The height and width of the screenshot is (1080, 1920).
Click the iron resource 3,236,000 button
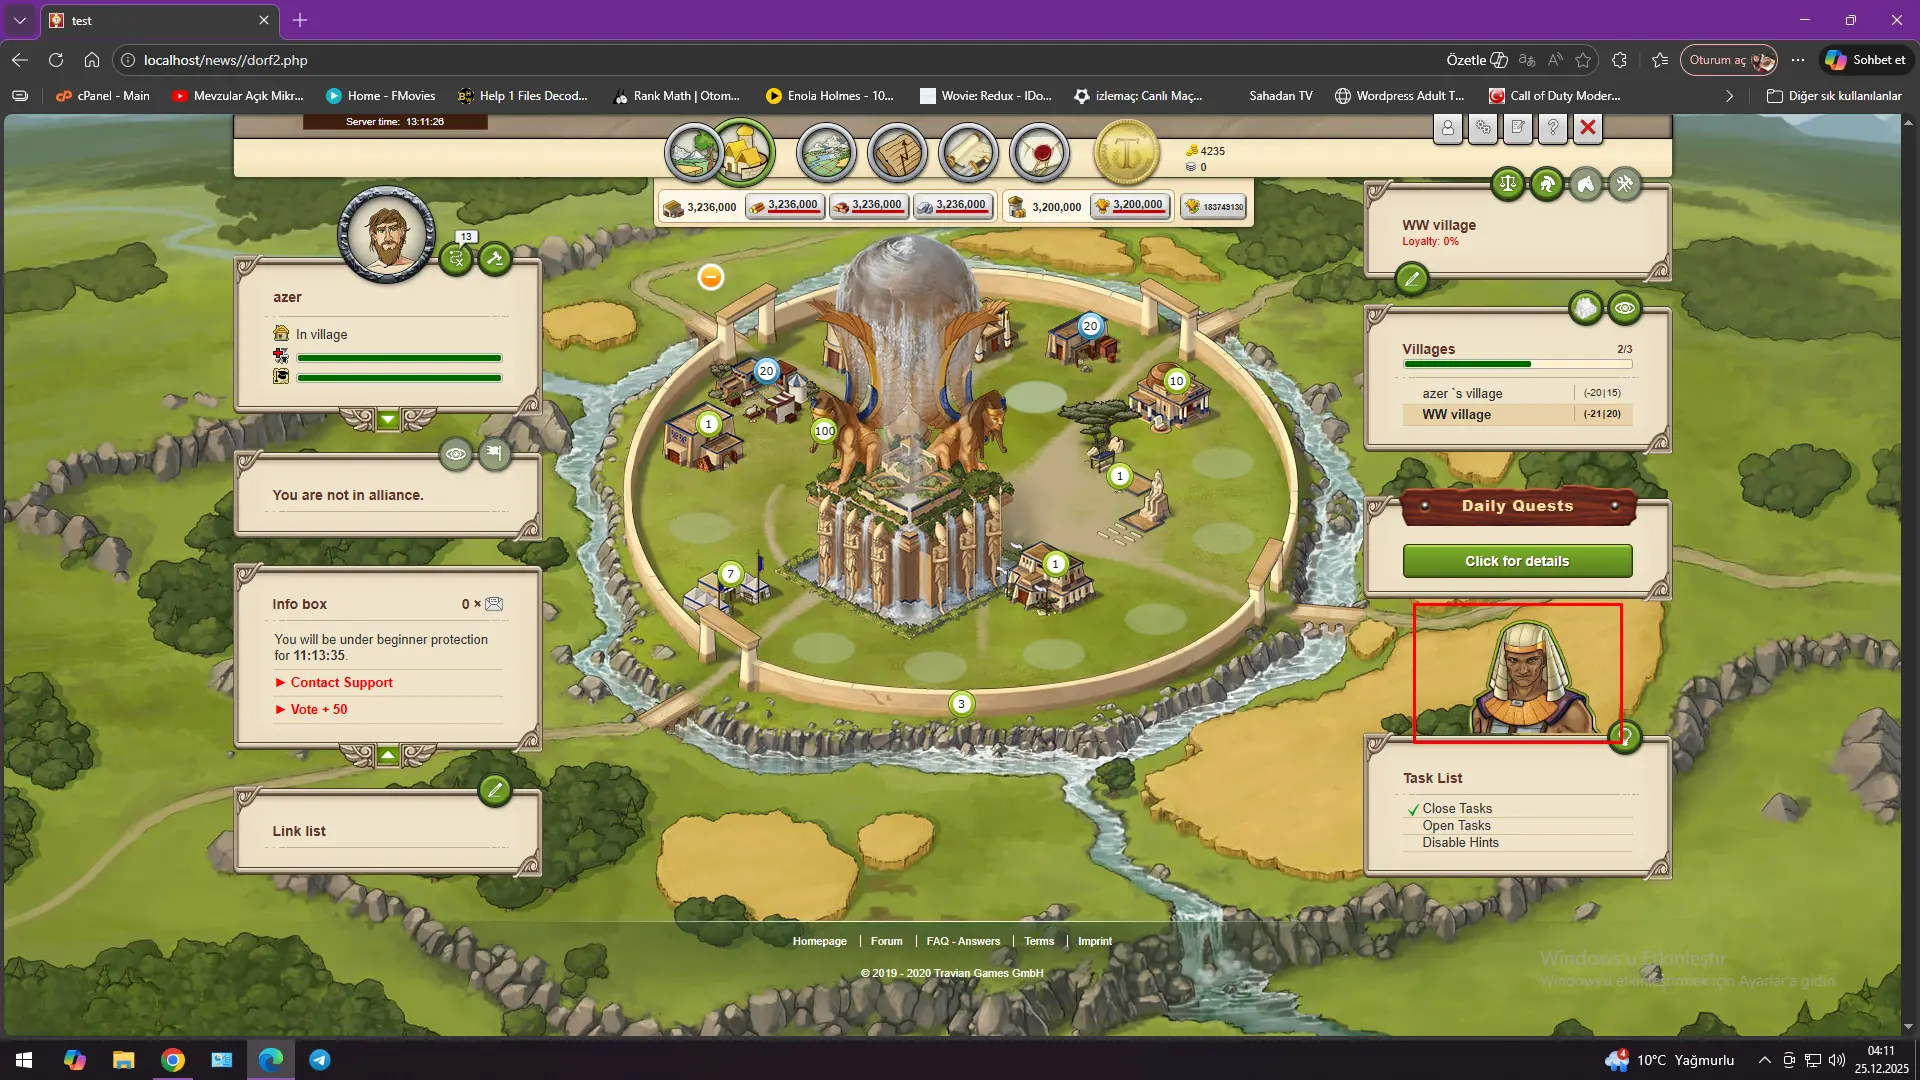(952, 206)
